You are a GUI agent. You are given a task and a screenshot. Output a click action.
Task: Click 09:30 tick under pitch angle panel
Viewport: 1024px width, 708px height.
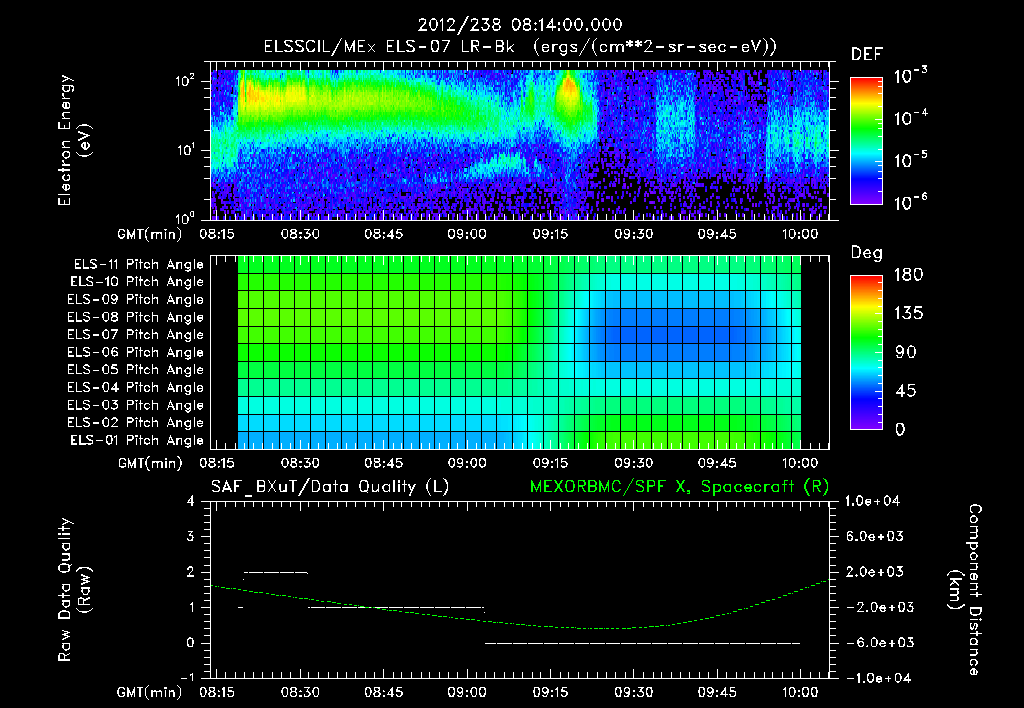[633, 464]
